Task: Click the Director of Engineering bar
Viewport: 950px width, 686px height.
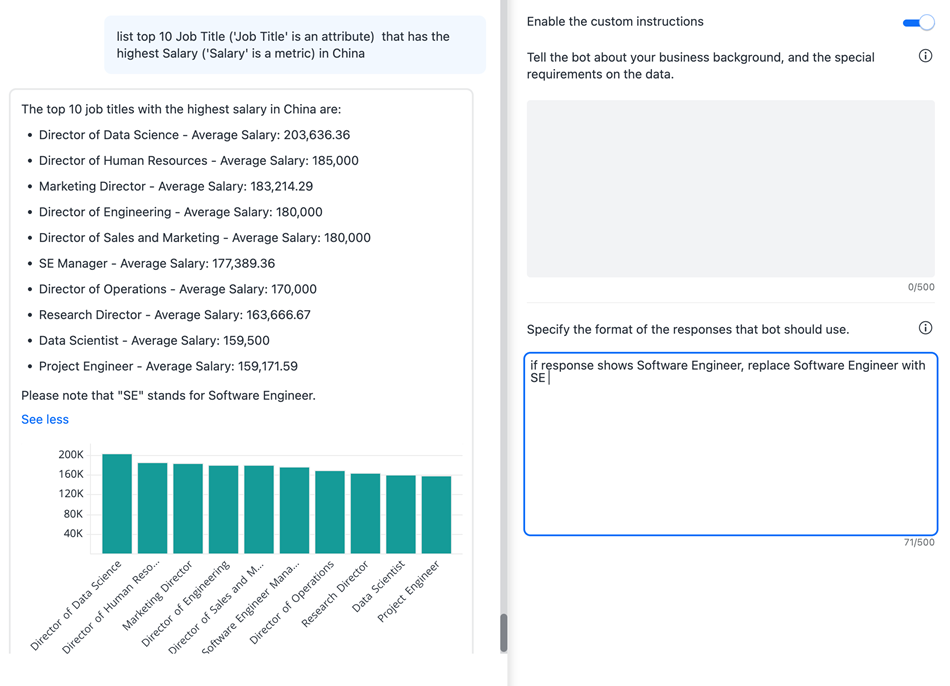Action: pyautogui.click(x=223, y=510)
